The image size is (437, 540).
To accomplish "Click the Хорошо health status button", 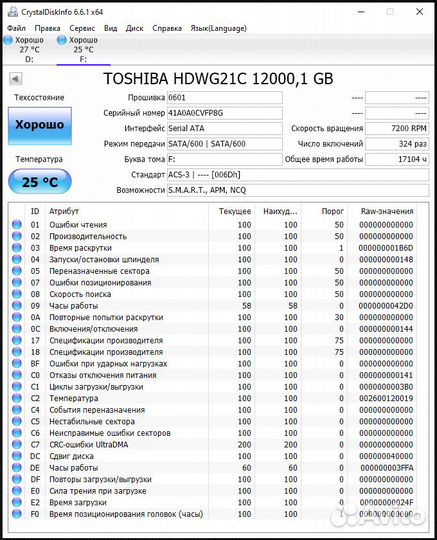I will tap(40, 126).
